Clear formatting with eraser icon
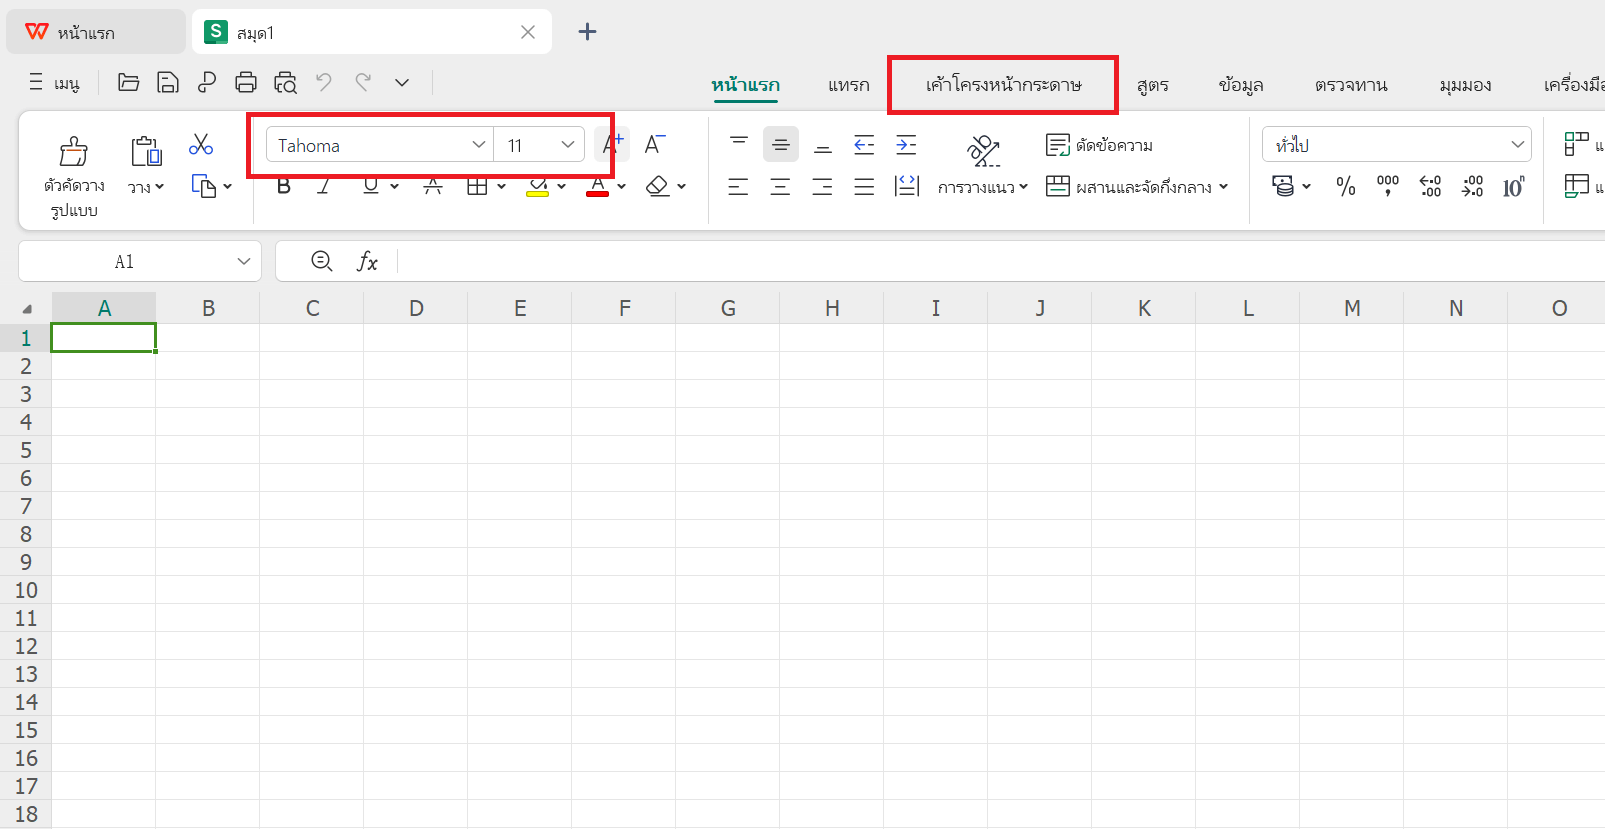Image resolution: width=1605 pixels, height=829 pixels. (658, 186)
